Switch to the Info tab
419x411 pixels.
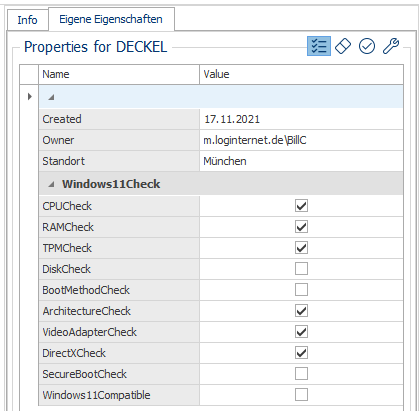click(x=27, y=20)
